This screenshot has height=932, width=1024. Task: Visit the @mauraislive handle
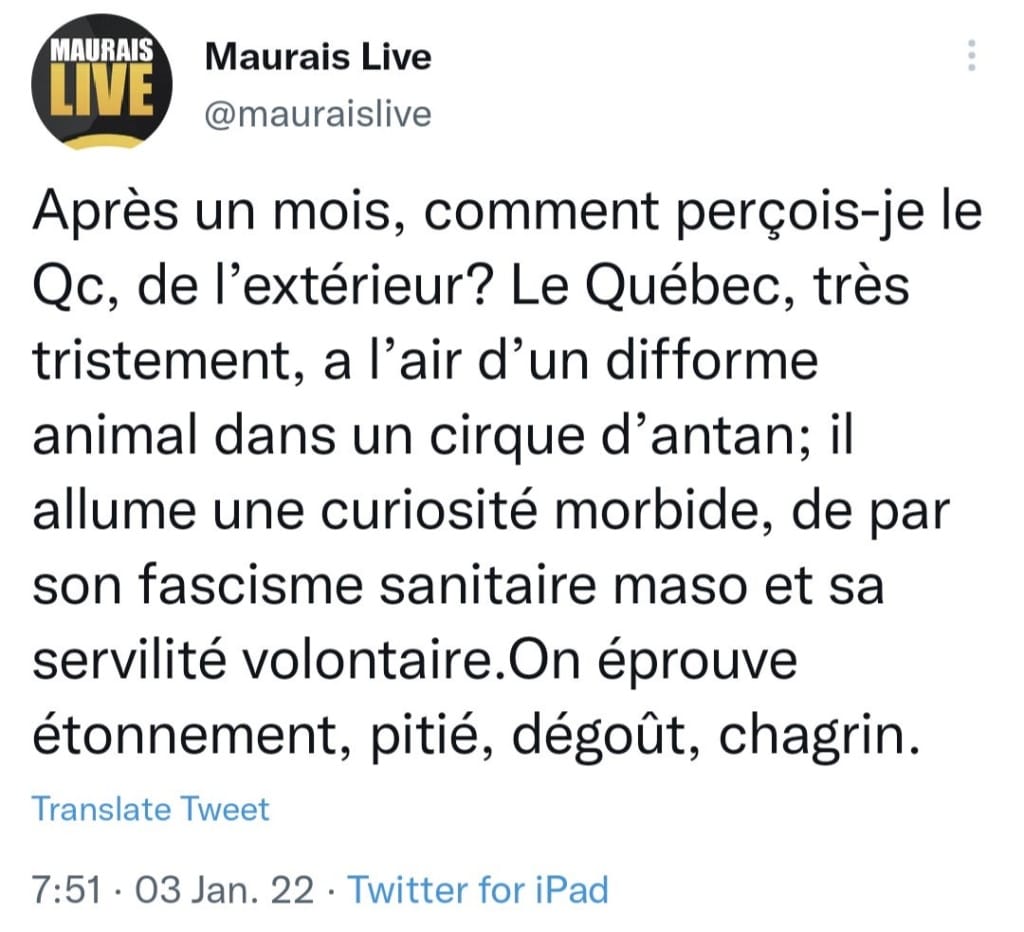point(317,114)
